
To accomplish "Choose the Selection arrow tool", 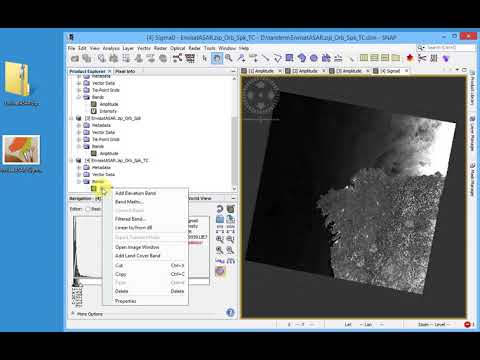I will [x=205, y=58].
